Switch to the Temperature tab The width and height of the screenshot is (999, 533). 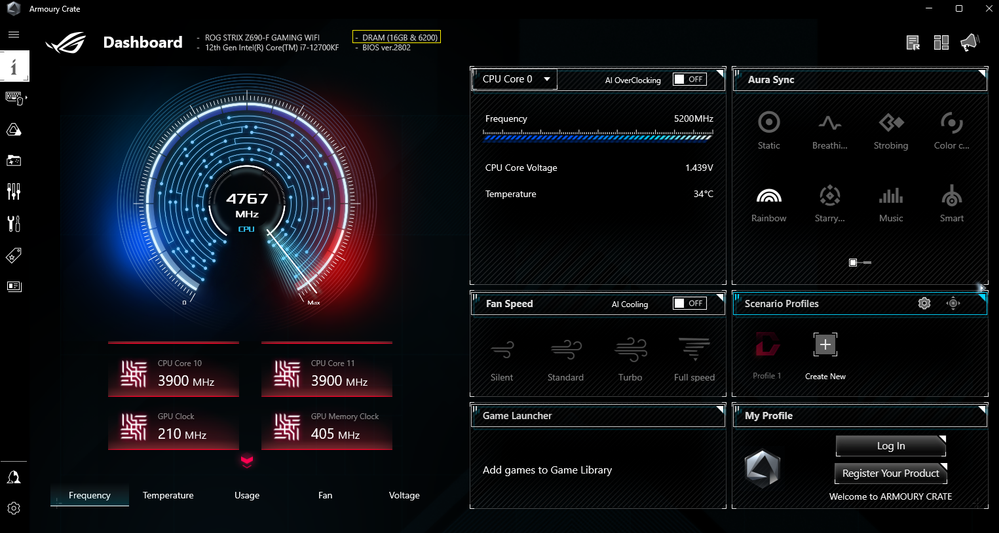coord(168,495)
